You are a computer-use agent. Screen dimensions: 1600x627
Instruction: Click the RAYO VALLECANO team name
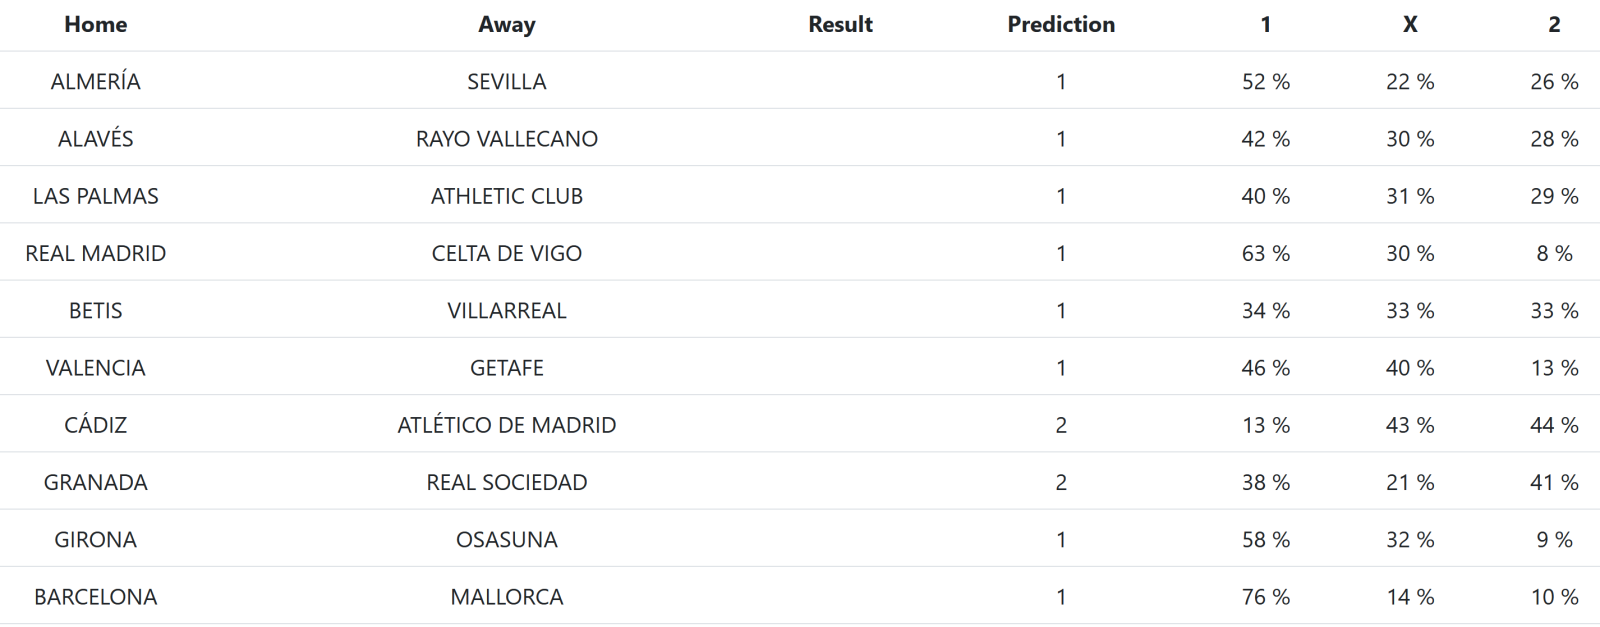click(506, 139)
